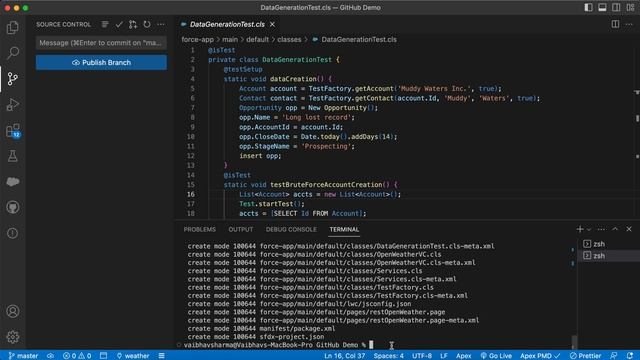
Task: Change encoding via UTF-8 status item
Action: (x=422, y=356)
